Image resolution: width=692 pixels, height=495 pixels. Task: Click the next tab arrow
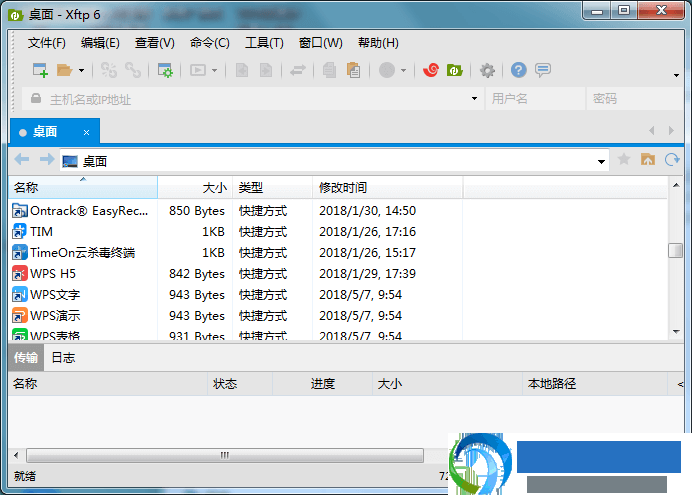(x=671, y=131)
